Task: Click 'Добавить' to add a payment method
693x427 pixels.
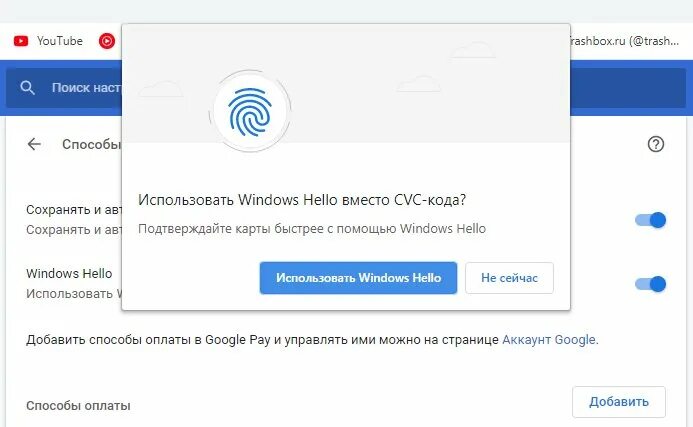Action: (x=619, y=402)
